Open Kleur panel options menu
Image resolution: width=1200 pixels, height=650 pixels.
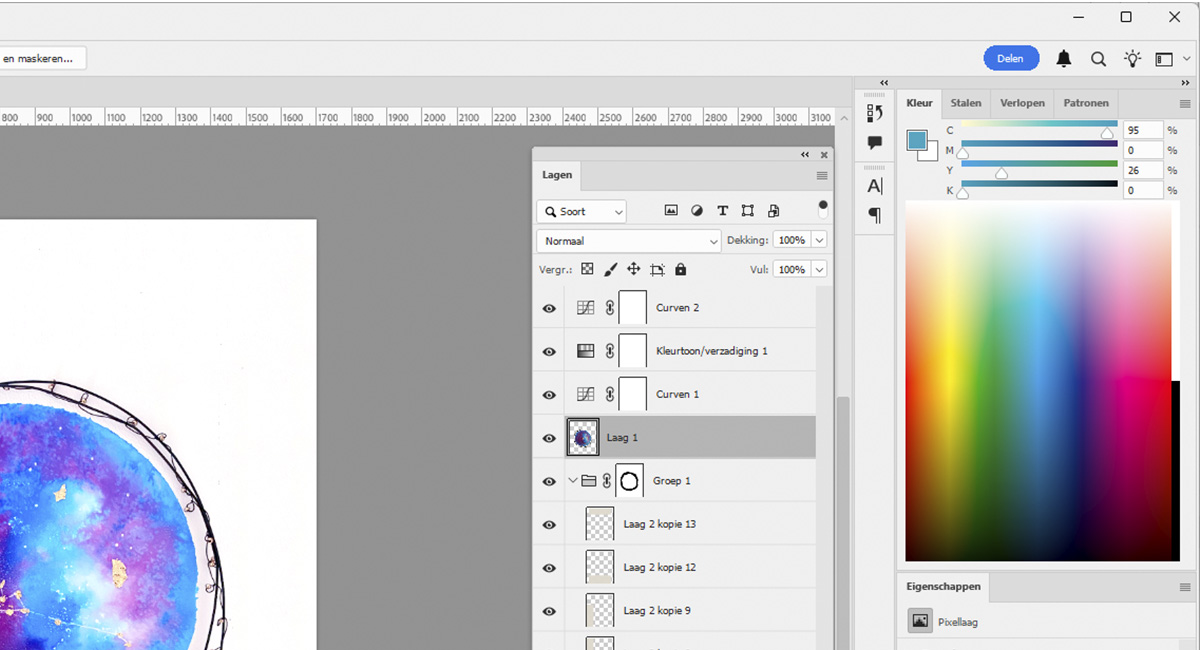(1185, 103)
